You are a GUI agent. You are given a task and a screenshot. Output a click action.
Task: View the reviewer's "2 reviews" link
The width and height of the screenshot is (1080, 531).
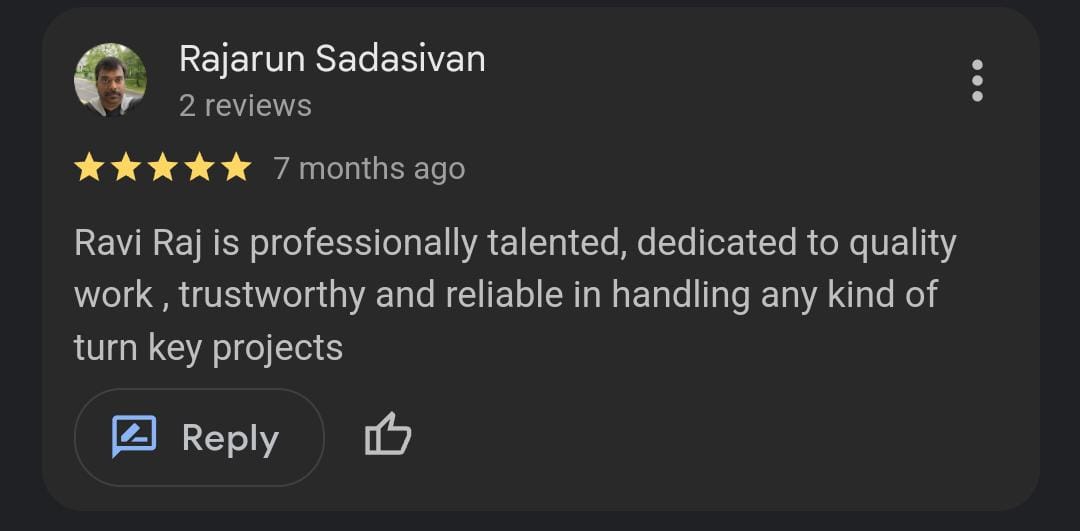pyautogui.click(x=245, y=105)
